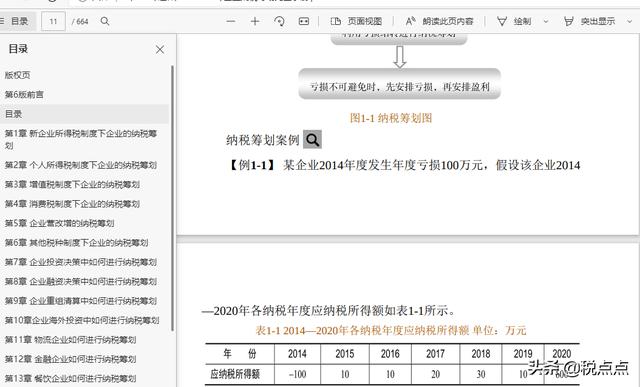The width and height of the screenshot is (640, 387).
Task: Go to 第3章 增值税制度 chapter
Action: [x=72, y=185]
